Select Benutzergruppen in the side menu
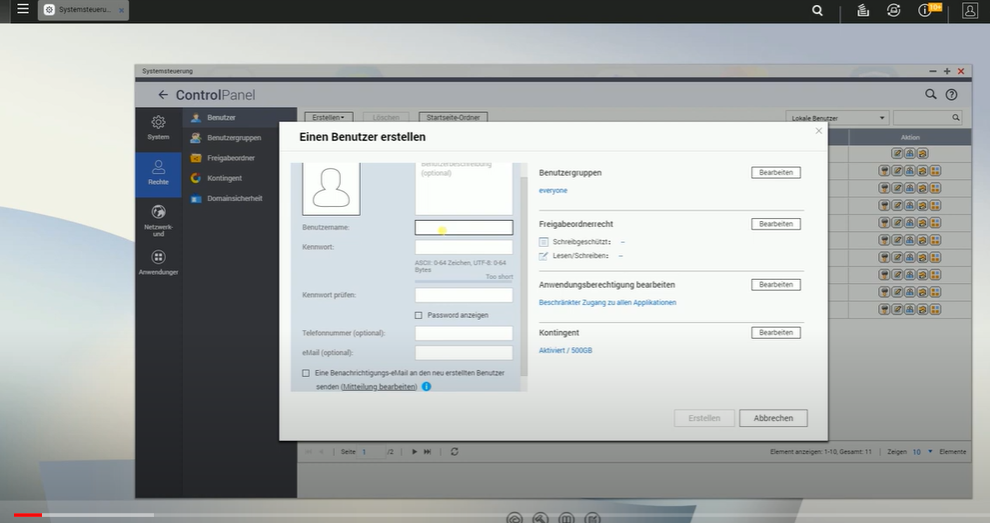Image resolution: width=990 pixels, height=523 pixels. [232, 138]
